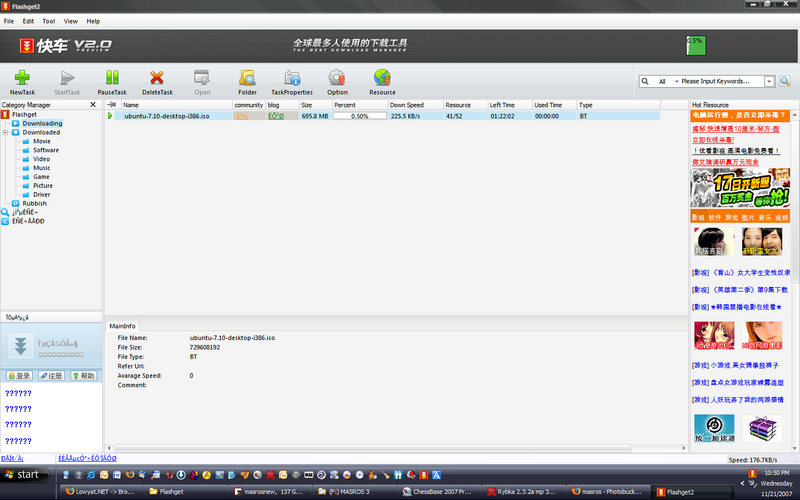Collapse the Downloaded category tree node
Image resolution: width=800 pixels, height=500 pixels.
pyautogui.click(x=5, y=132)
